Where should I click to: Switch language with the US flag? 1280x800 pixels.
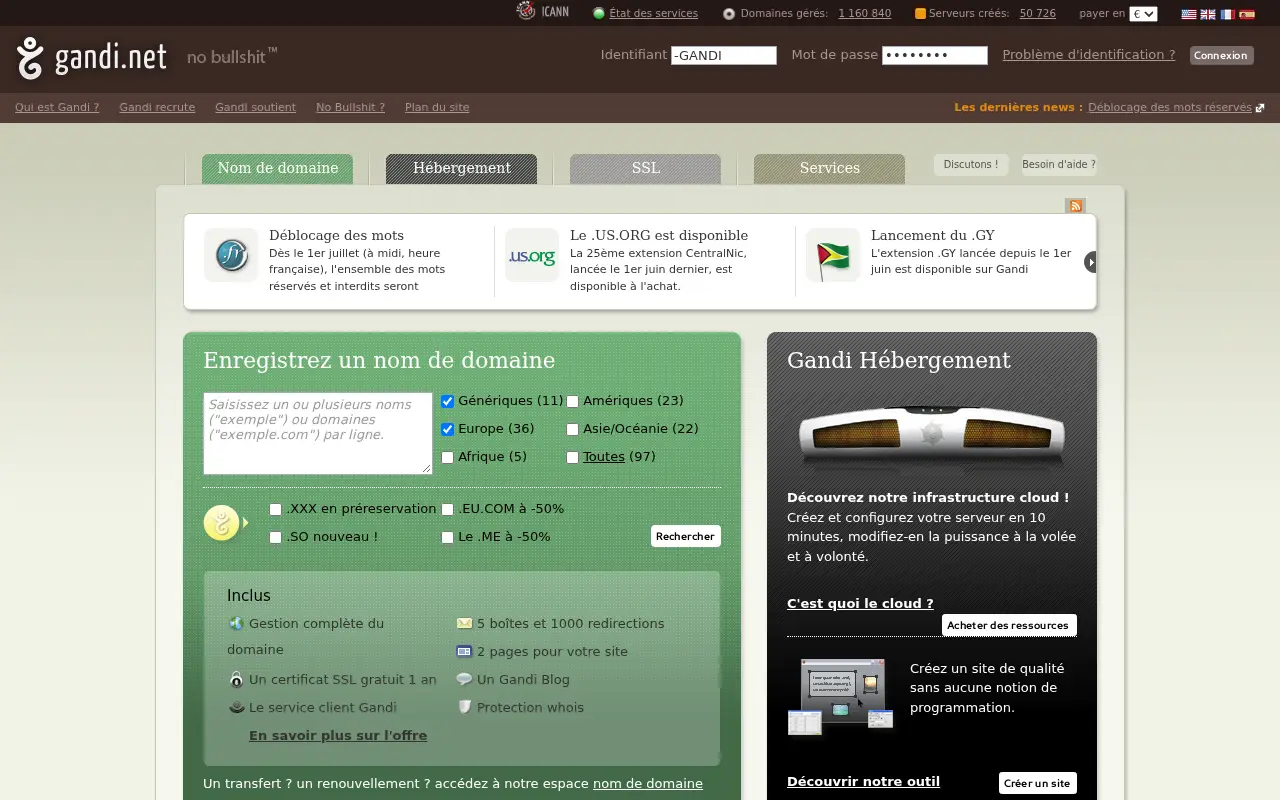1189,14
